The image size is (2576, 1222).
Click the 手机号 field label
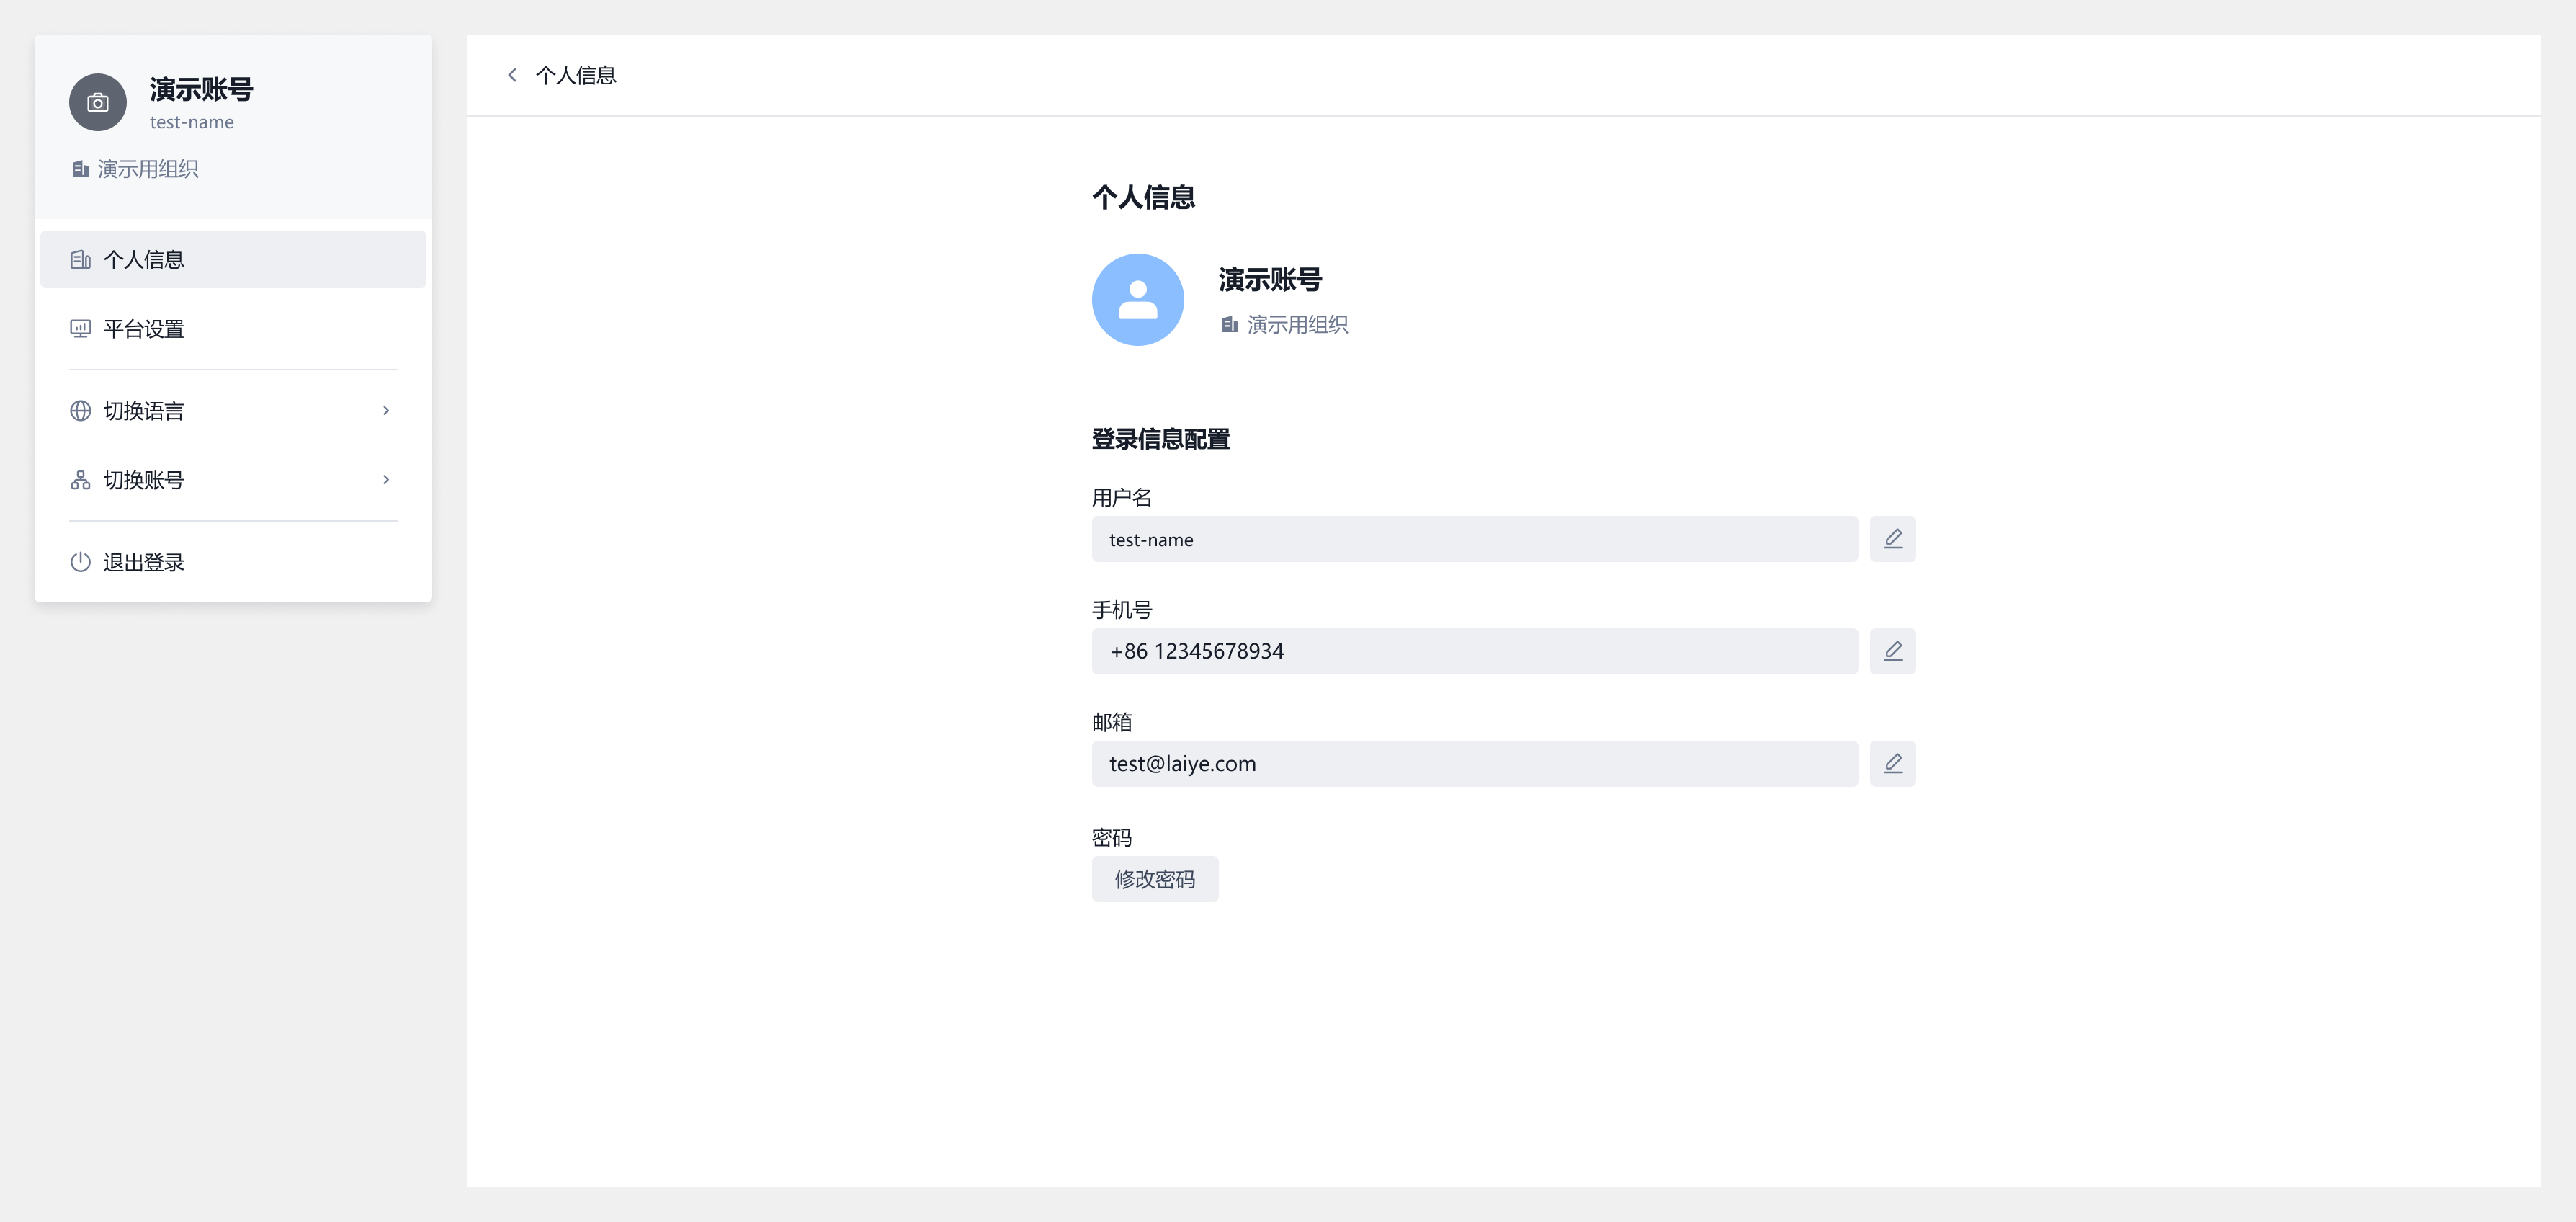[x=1121, y=610]
